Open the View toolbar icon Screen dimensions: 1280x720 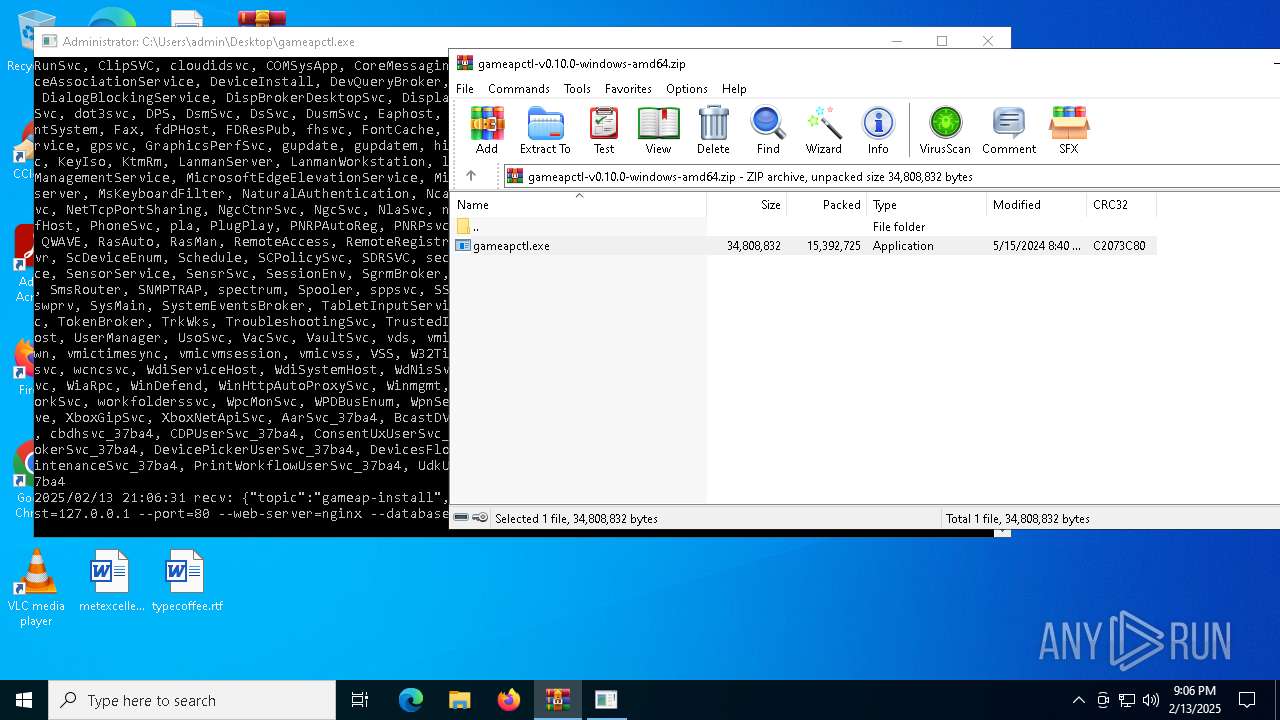click(658, 130)
